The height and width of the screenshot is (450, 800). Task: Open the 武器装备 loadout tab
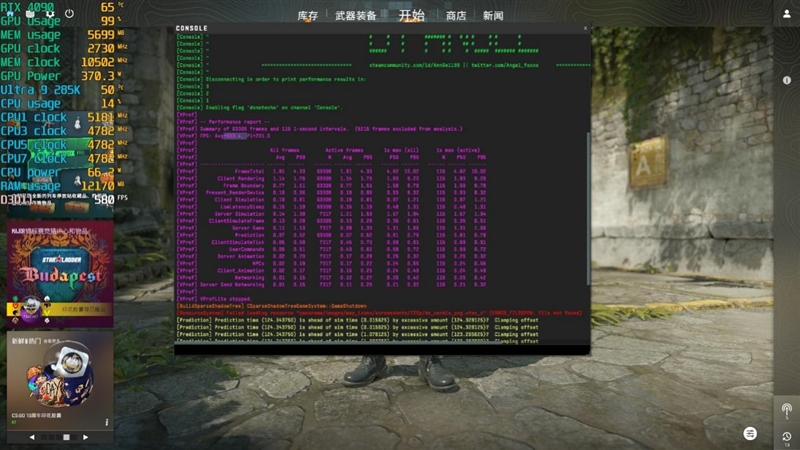pyautogui.click(x=356, y=16)
